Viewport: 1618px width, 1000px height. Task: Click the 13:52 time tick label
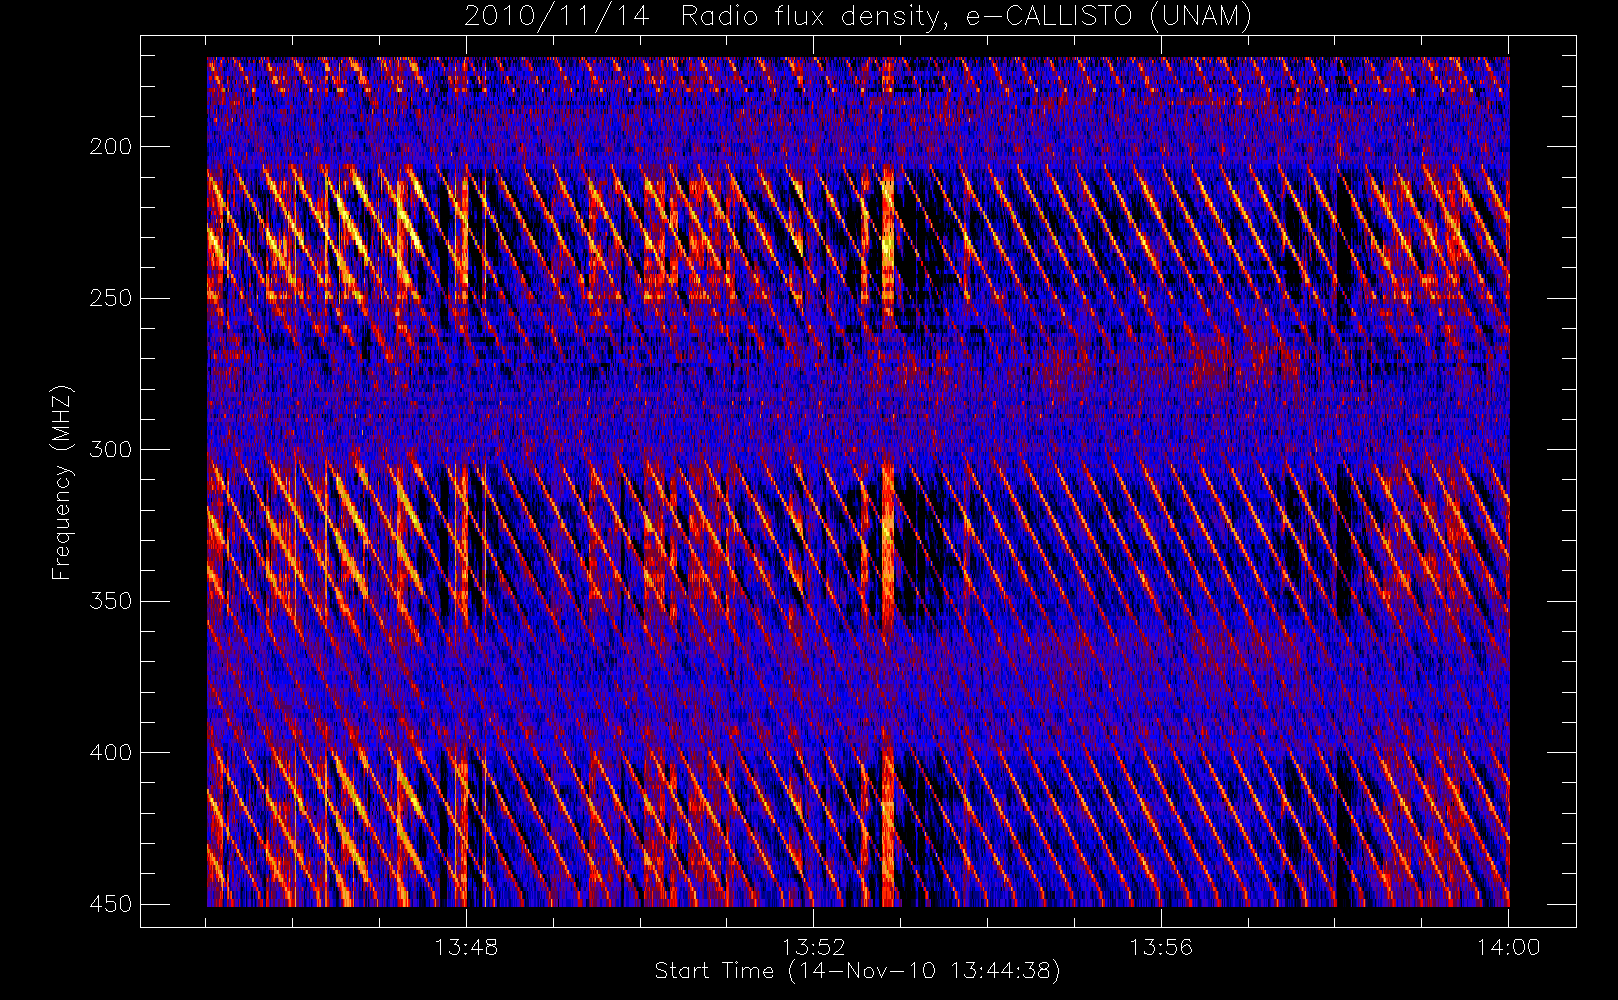pyautogui.click(x=813, y=947)
